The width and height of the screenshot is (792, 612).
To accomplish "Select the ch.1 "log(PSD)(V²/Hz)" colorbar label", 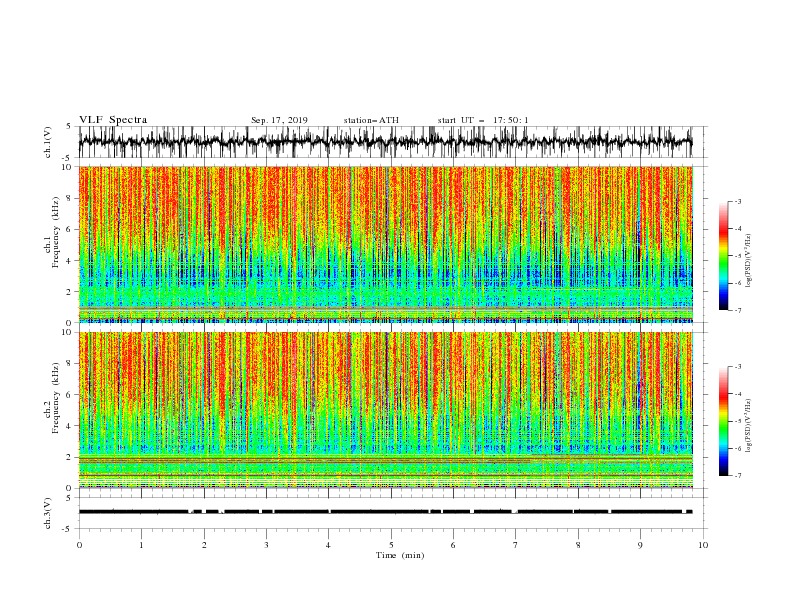I will point(748,261).
